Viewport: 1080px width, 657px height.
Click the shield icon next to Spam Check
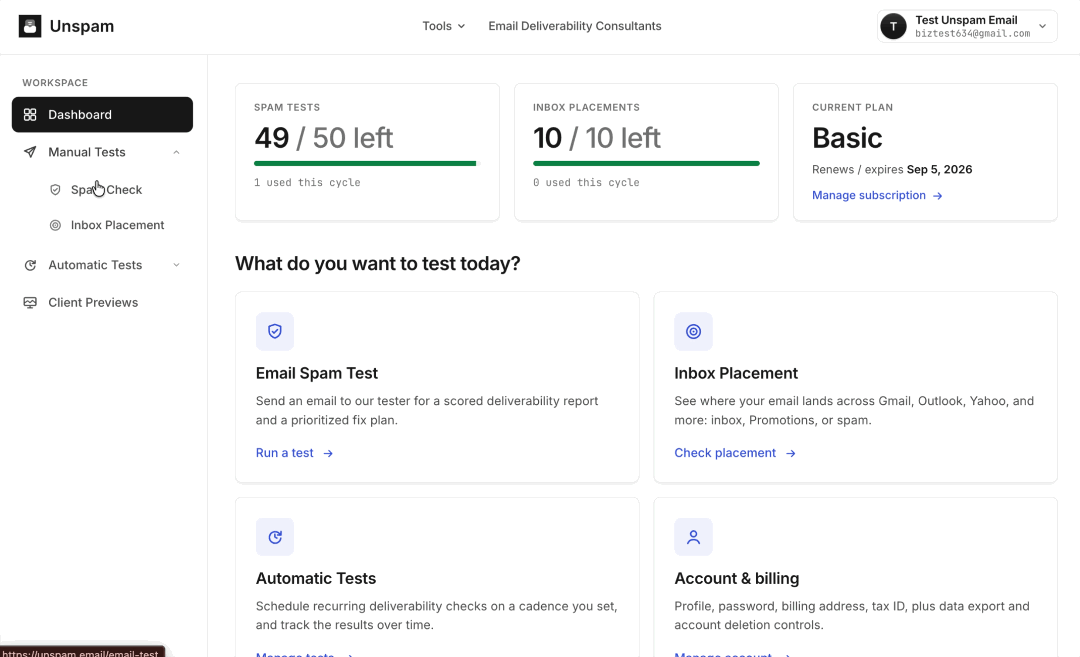point(55,189)
